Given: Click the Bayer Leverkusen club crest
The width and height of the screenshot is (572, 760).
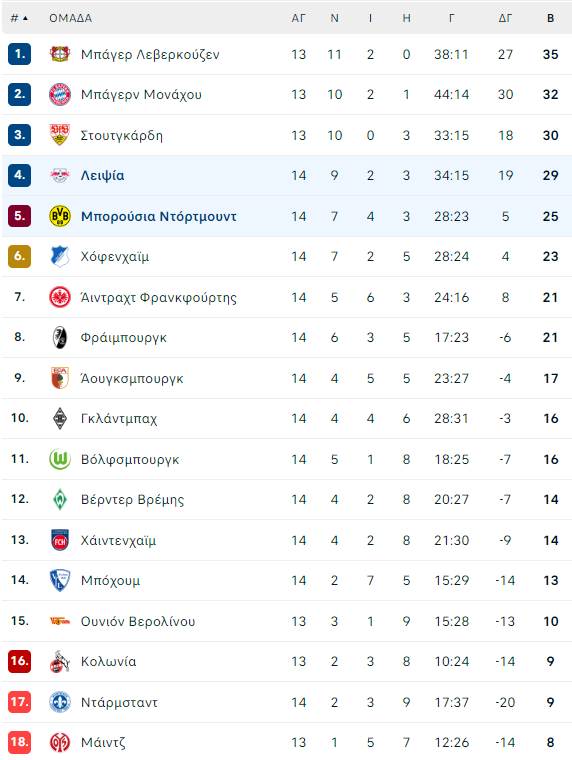Looking at the screenshot, I should pos(60,54).
